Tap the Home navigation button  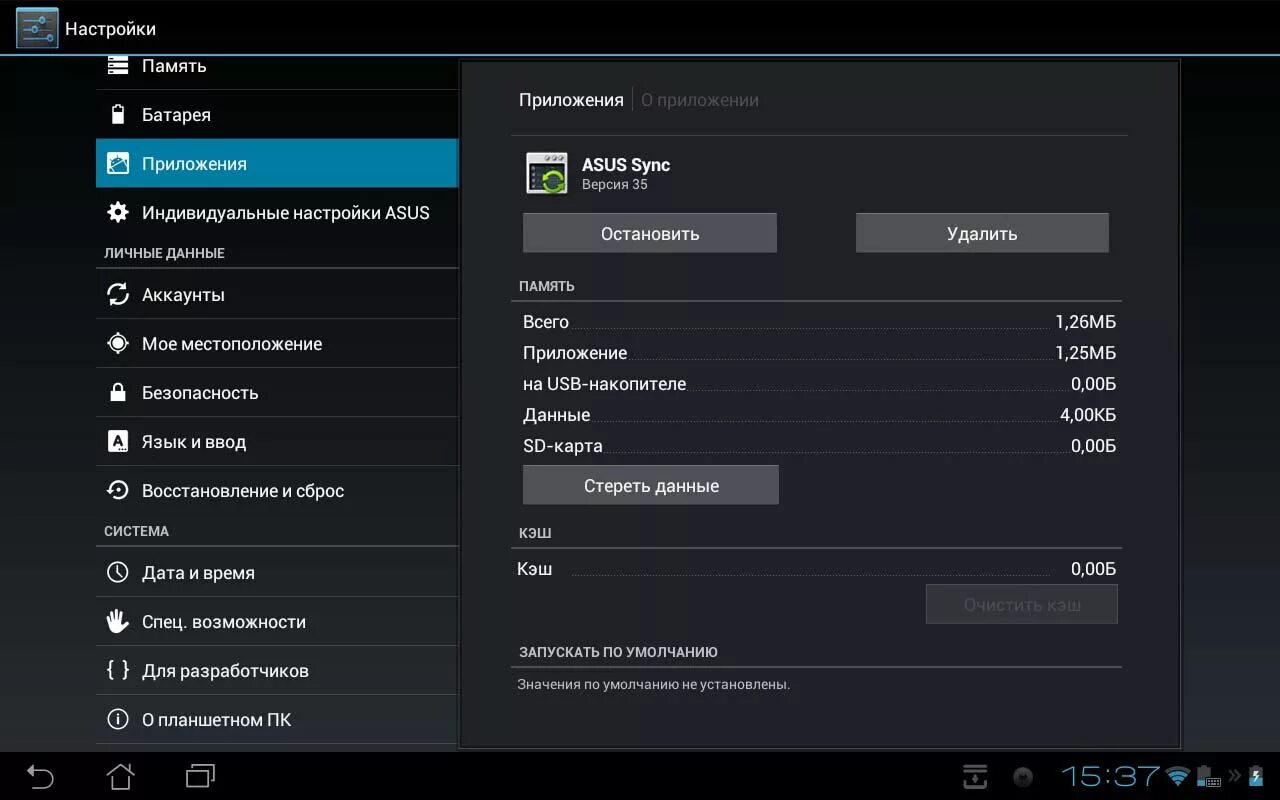pyautogui.click(x=120, y=776)
